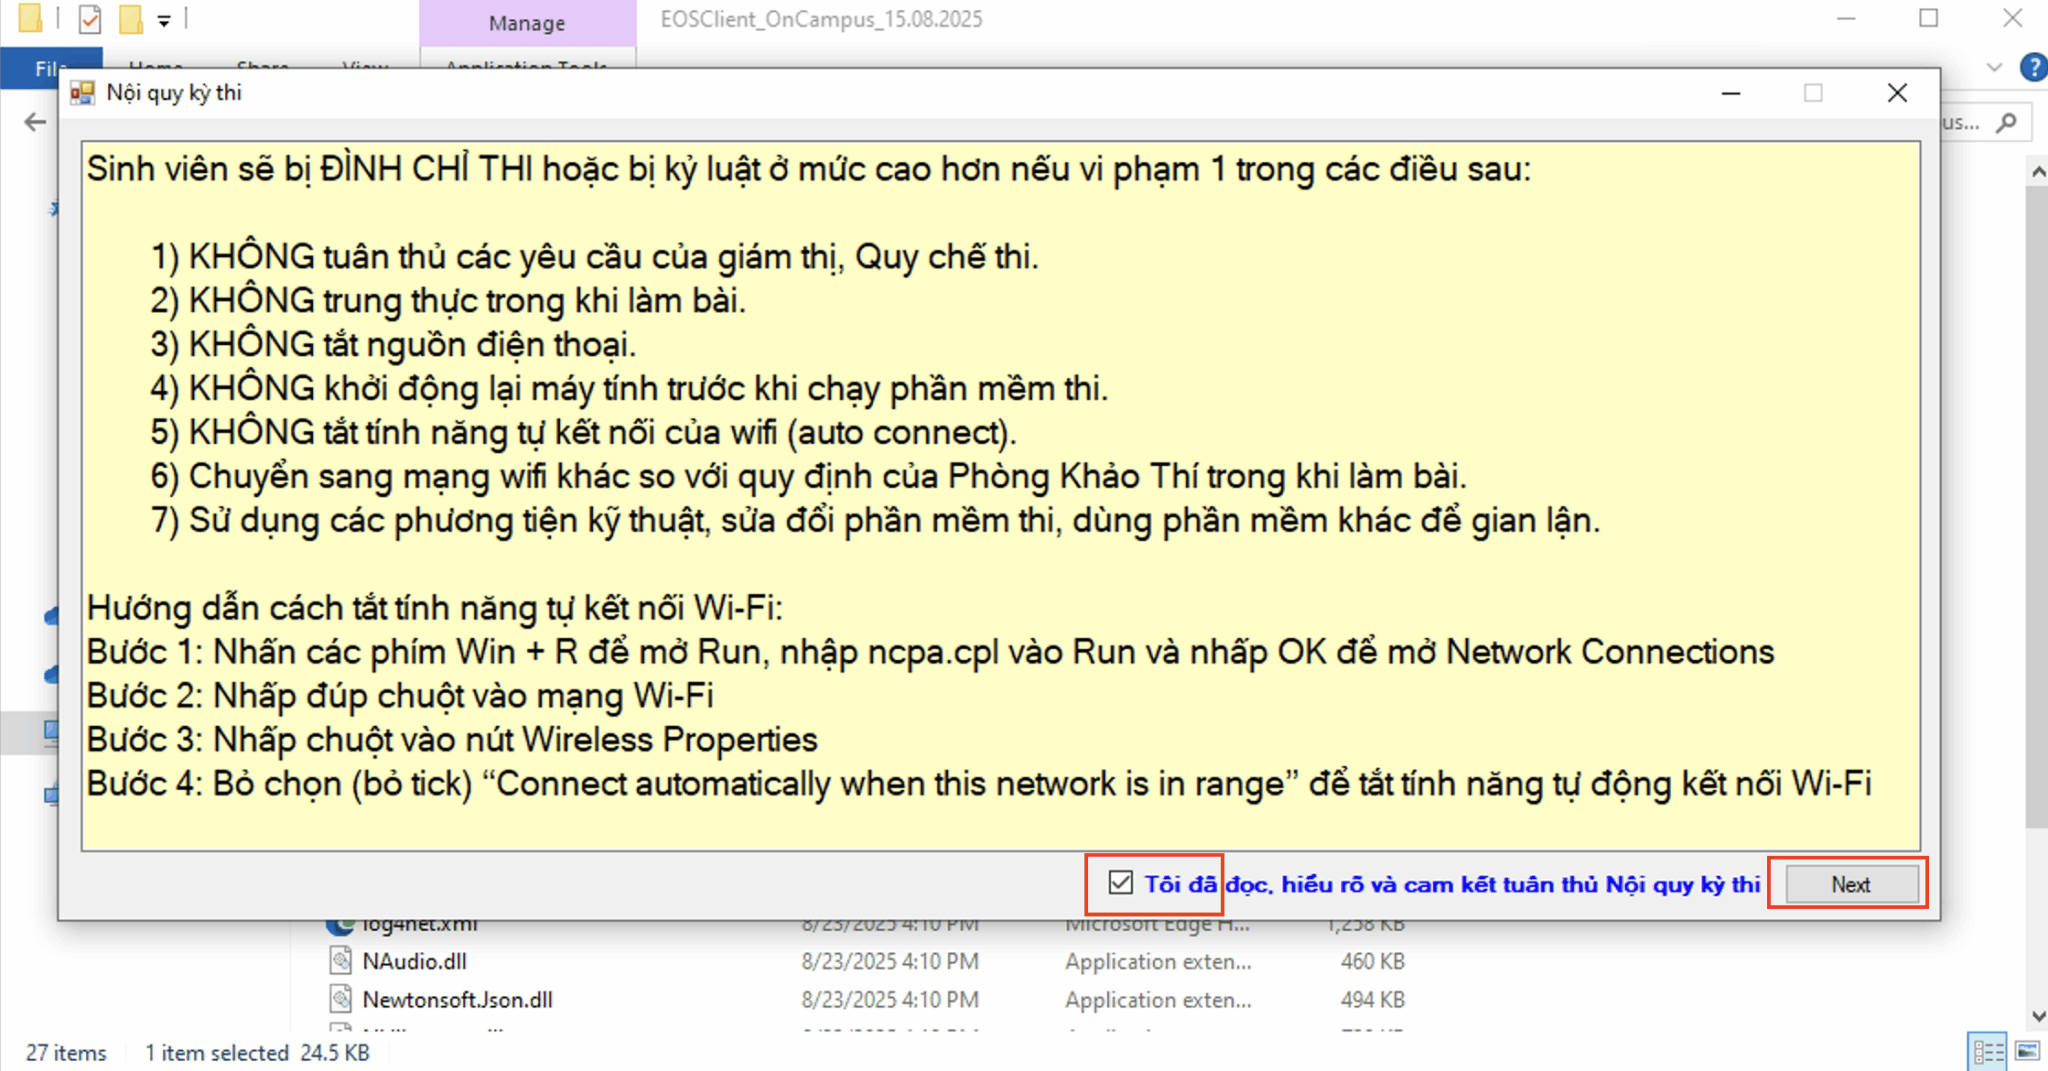Click the search magnifier icon
This screenshot has height=1071, width=2048.
pyautogui.click(x=2009, y=122)
